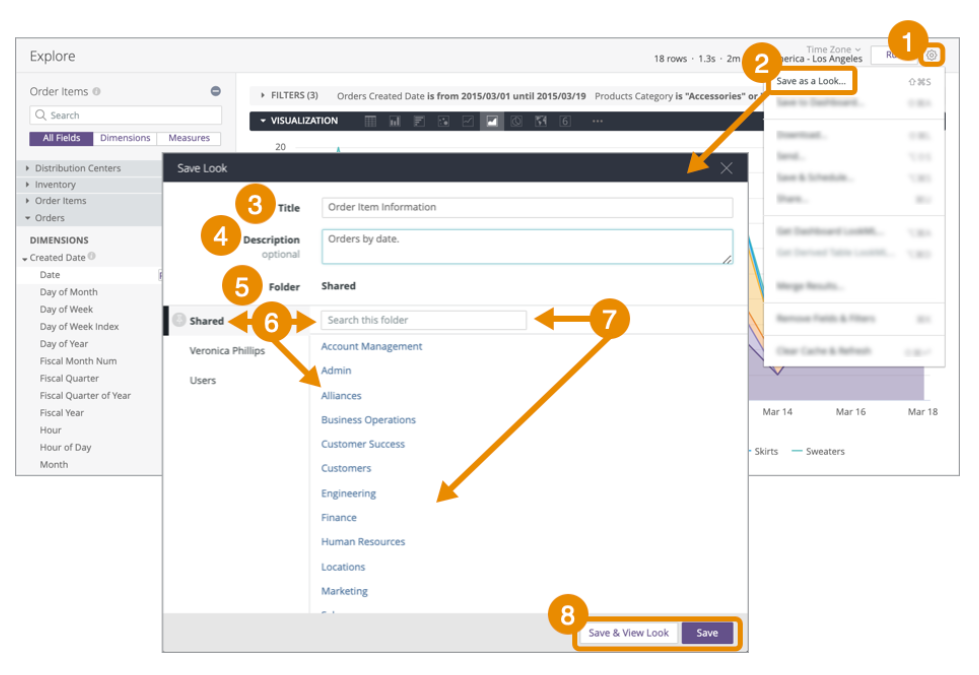
Task: Click the Order Items collapse circle icon
Action: pyautogui.click(x=215, y=91)
